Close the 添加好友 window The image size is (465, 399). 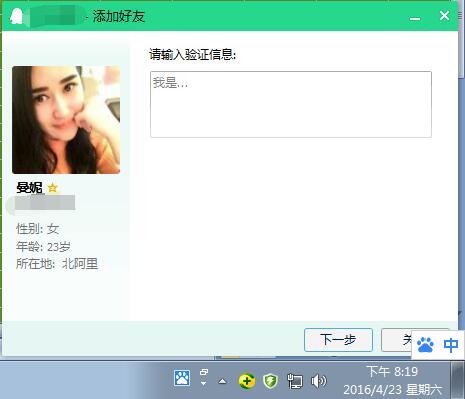point(444,15)
